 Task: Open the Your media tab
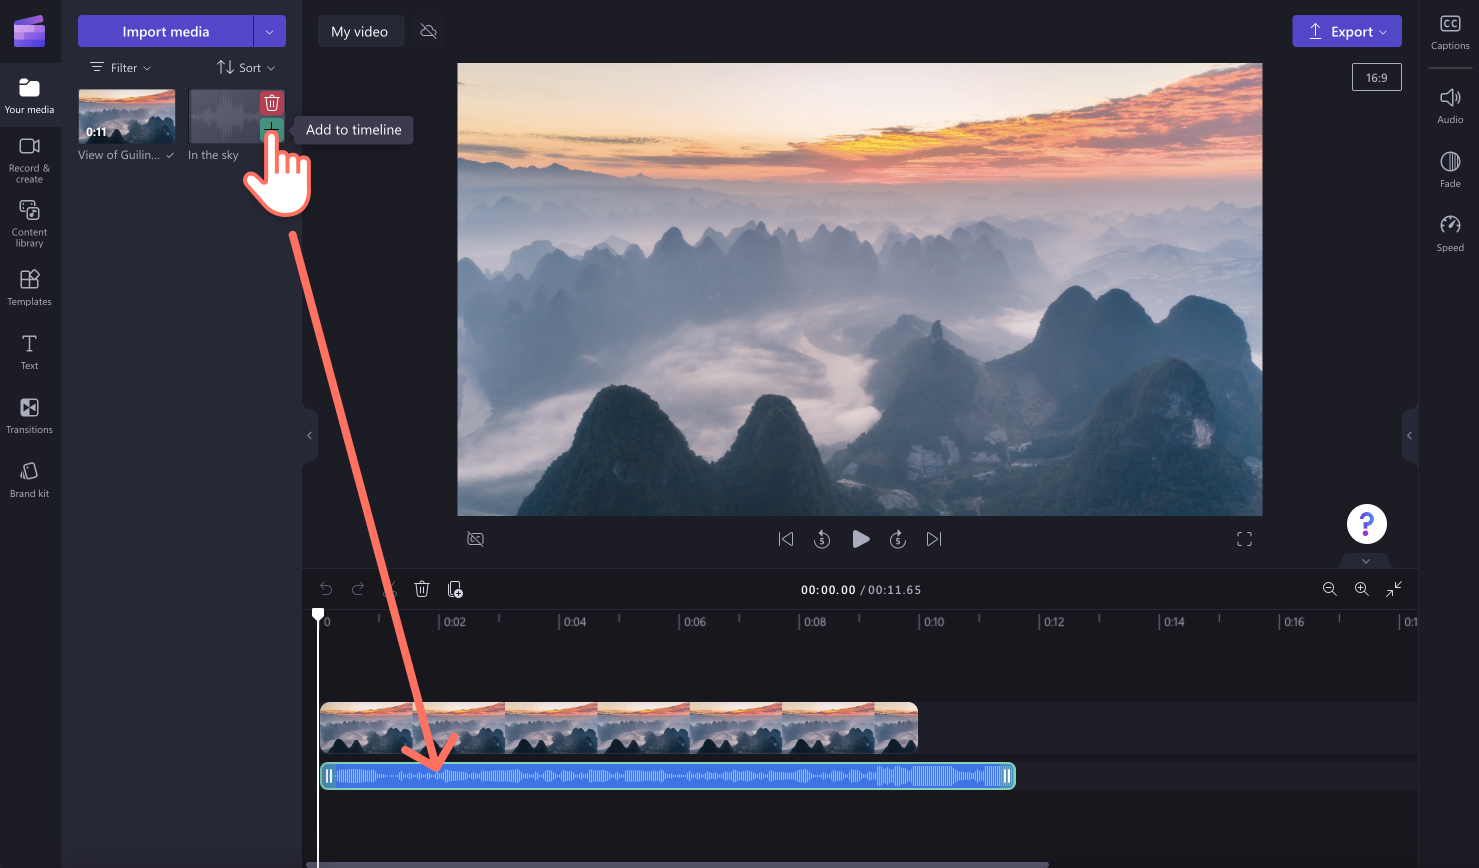[30, 96]
